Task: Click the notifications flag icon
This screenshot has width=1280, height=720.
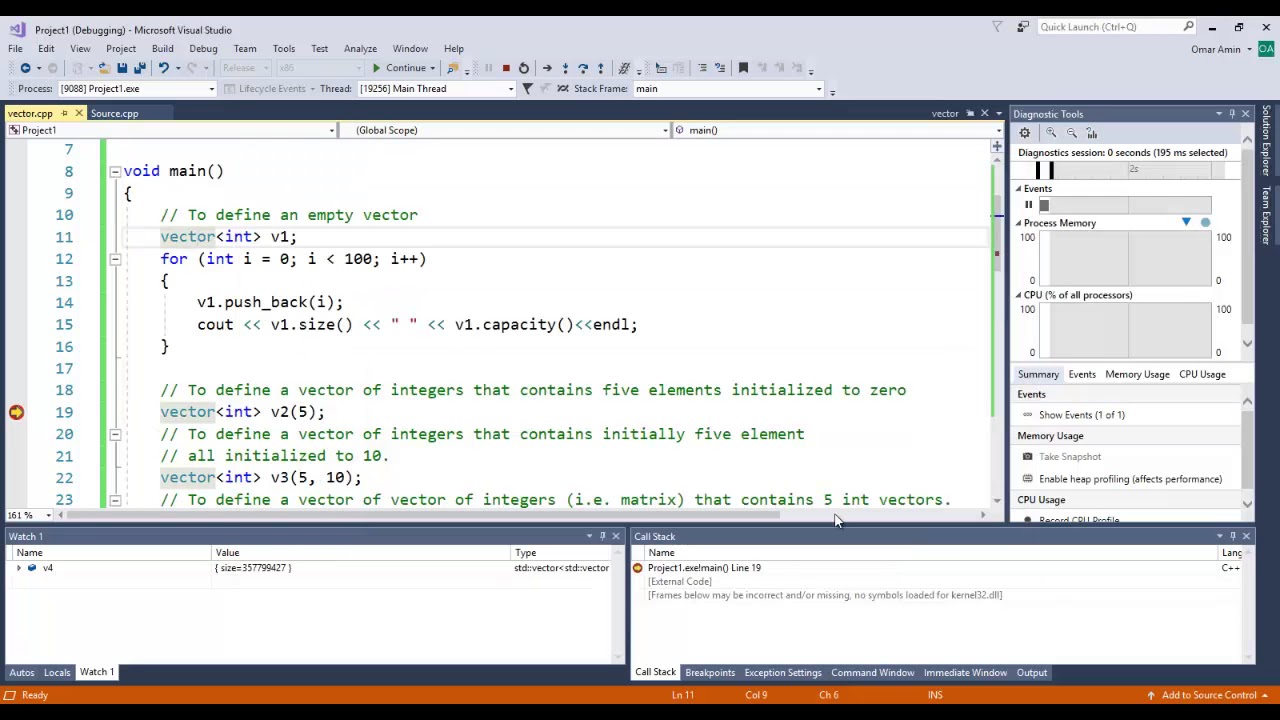Action: coord(997,27)
